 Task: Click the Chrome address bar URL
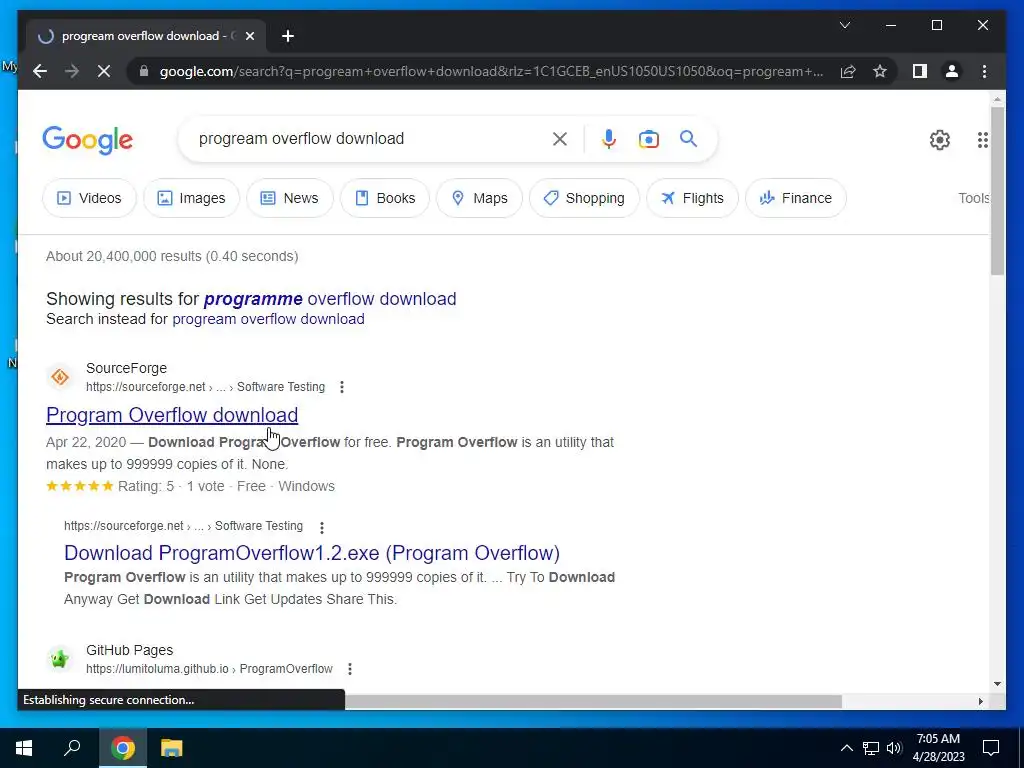coord(491,71)
